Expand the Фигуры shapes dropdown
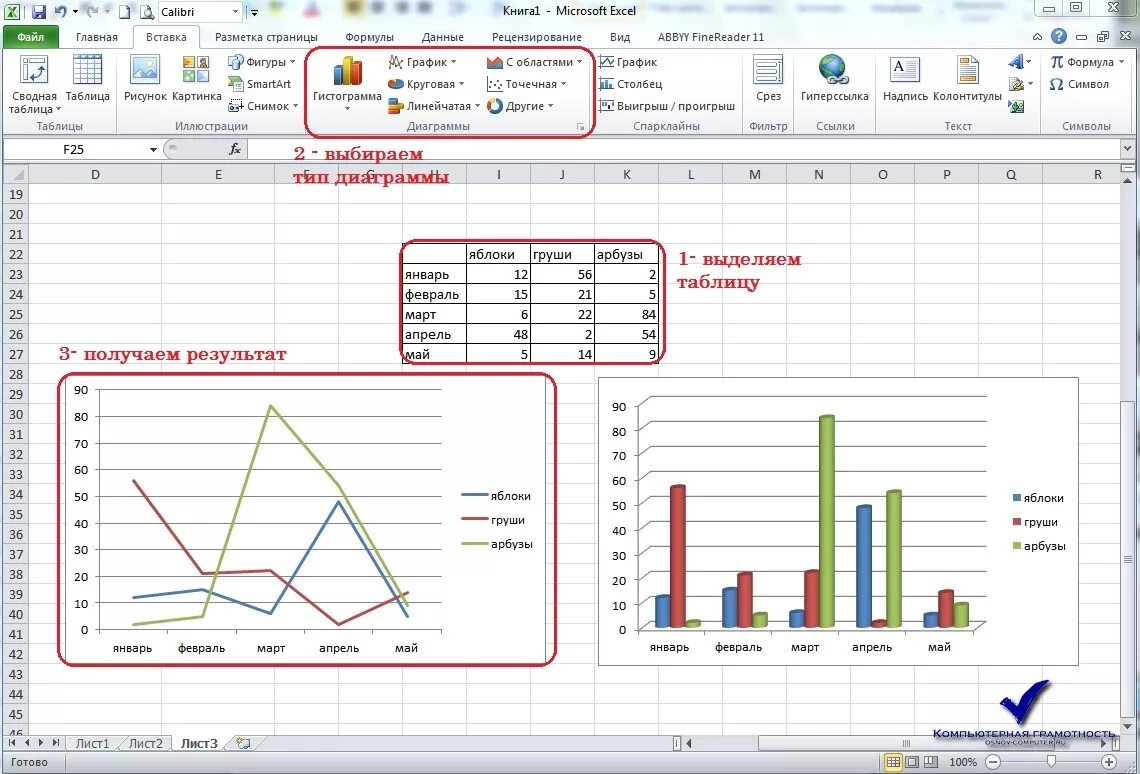 [292, 62]
